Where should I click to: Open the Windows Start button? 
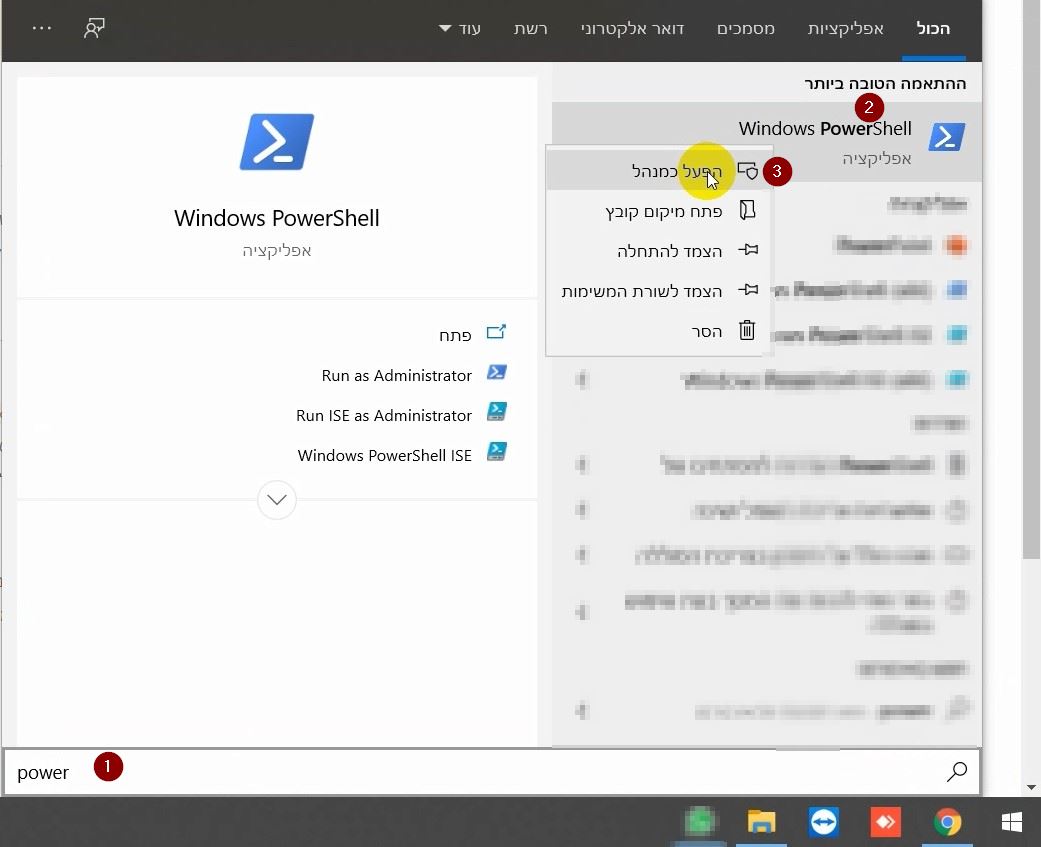coord(1012,822)
